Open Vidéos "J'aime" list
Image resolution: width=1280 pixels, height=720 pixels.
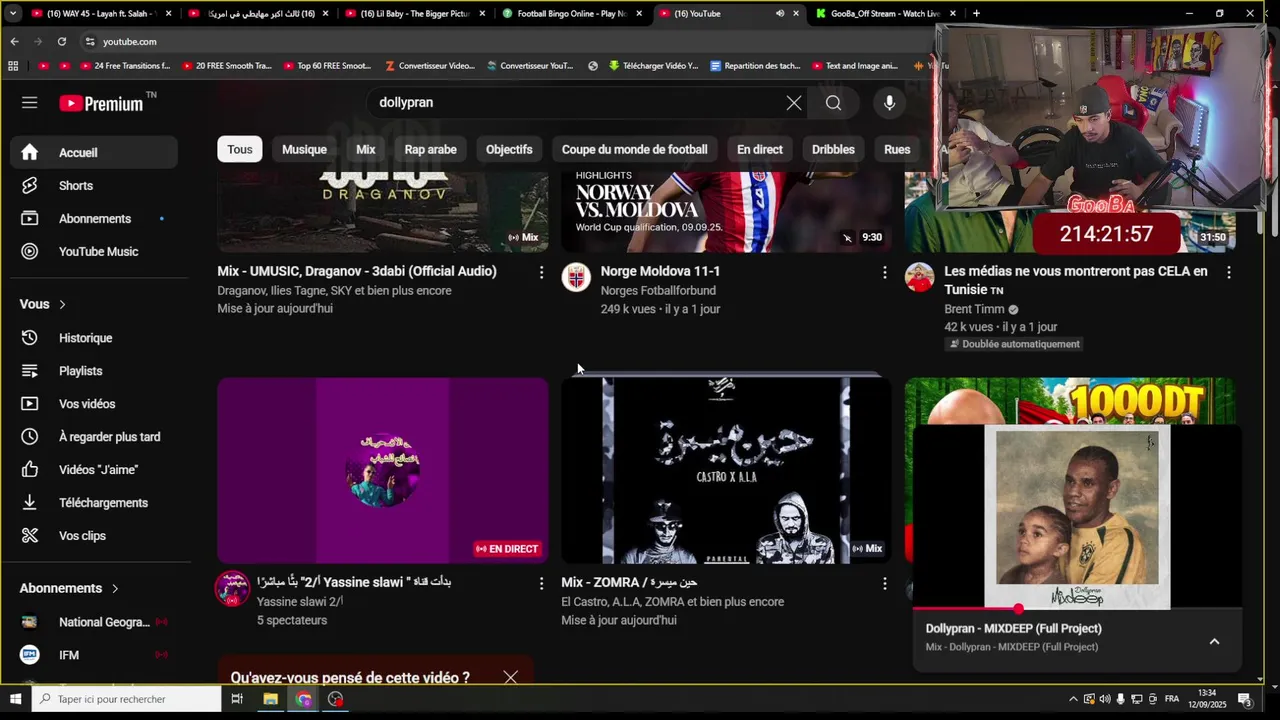point(94,470)
